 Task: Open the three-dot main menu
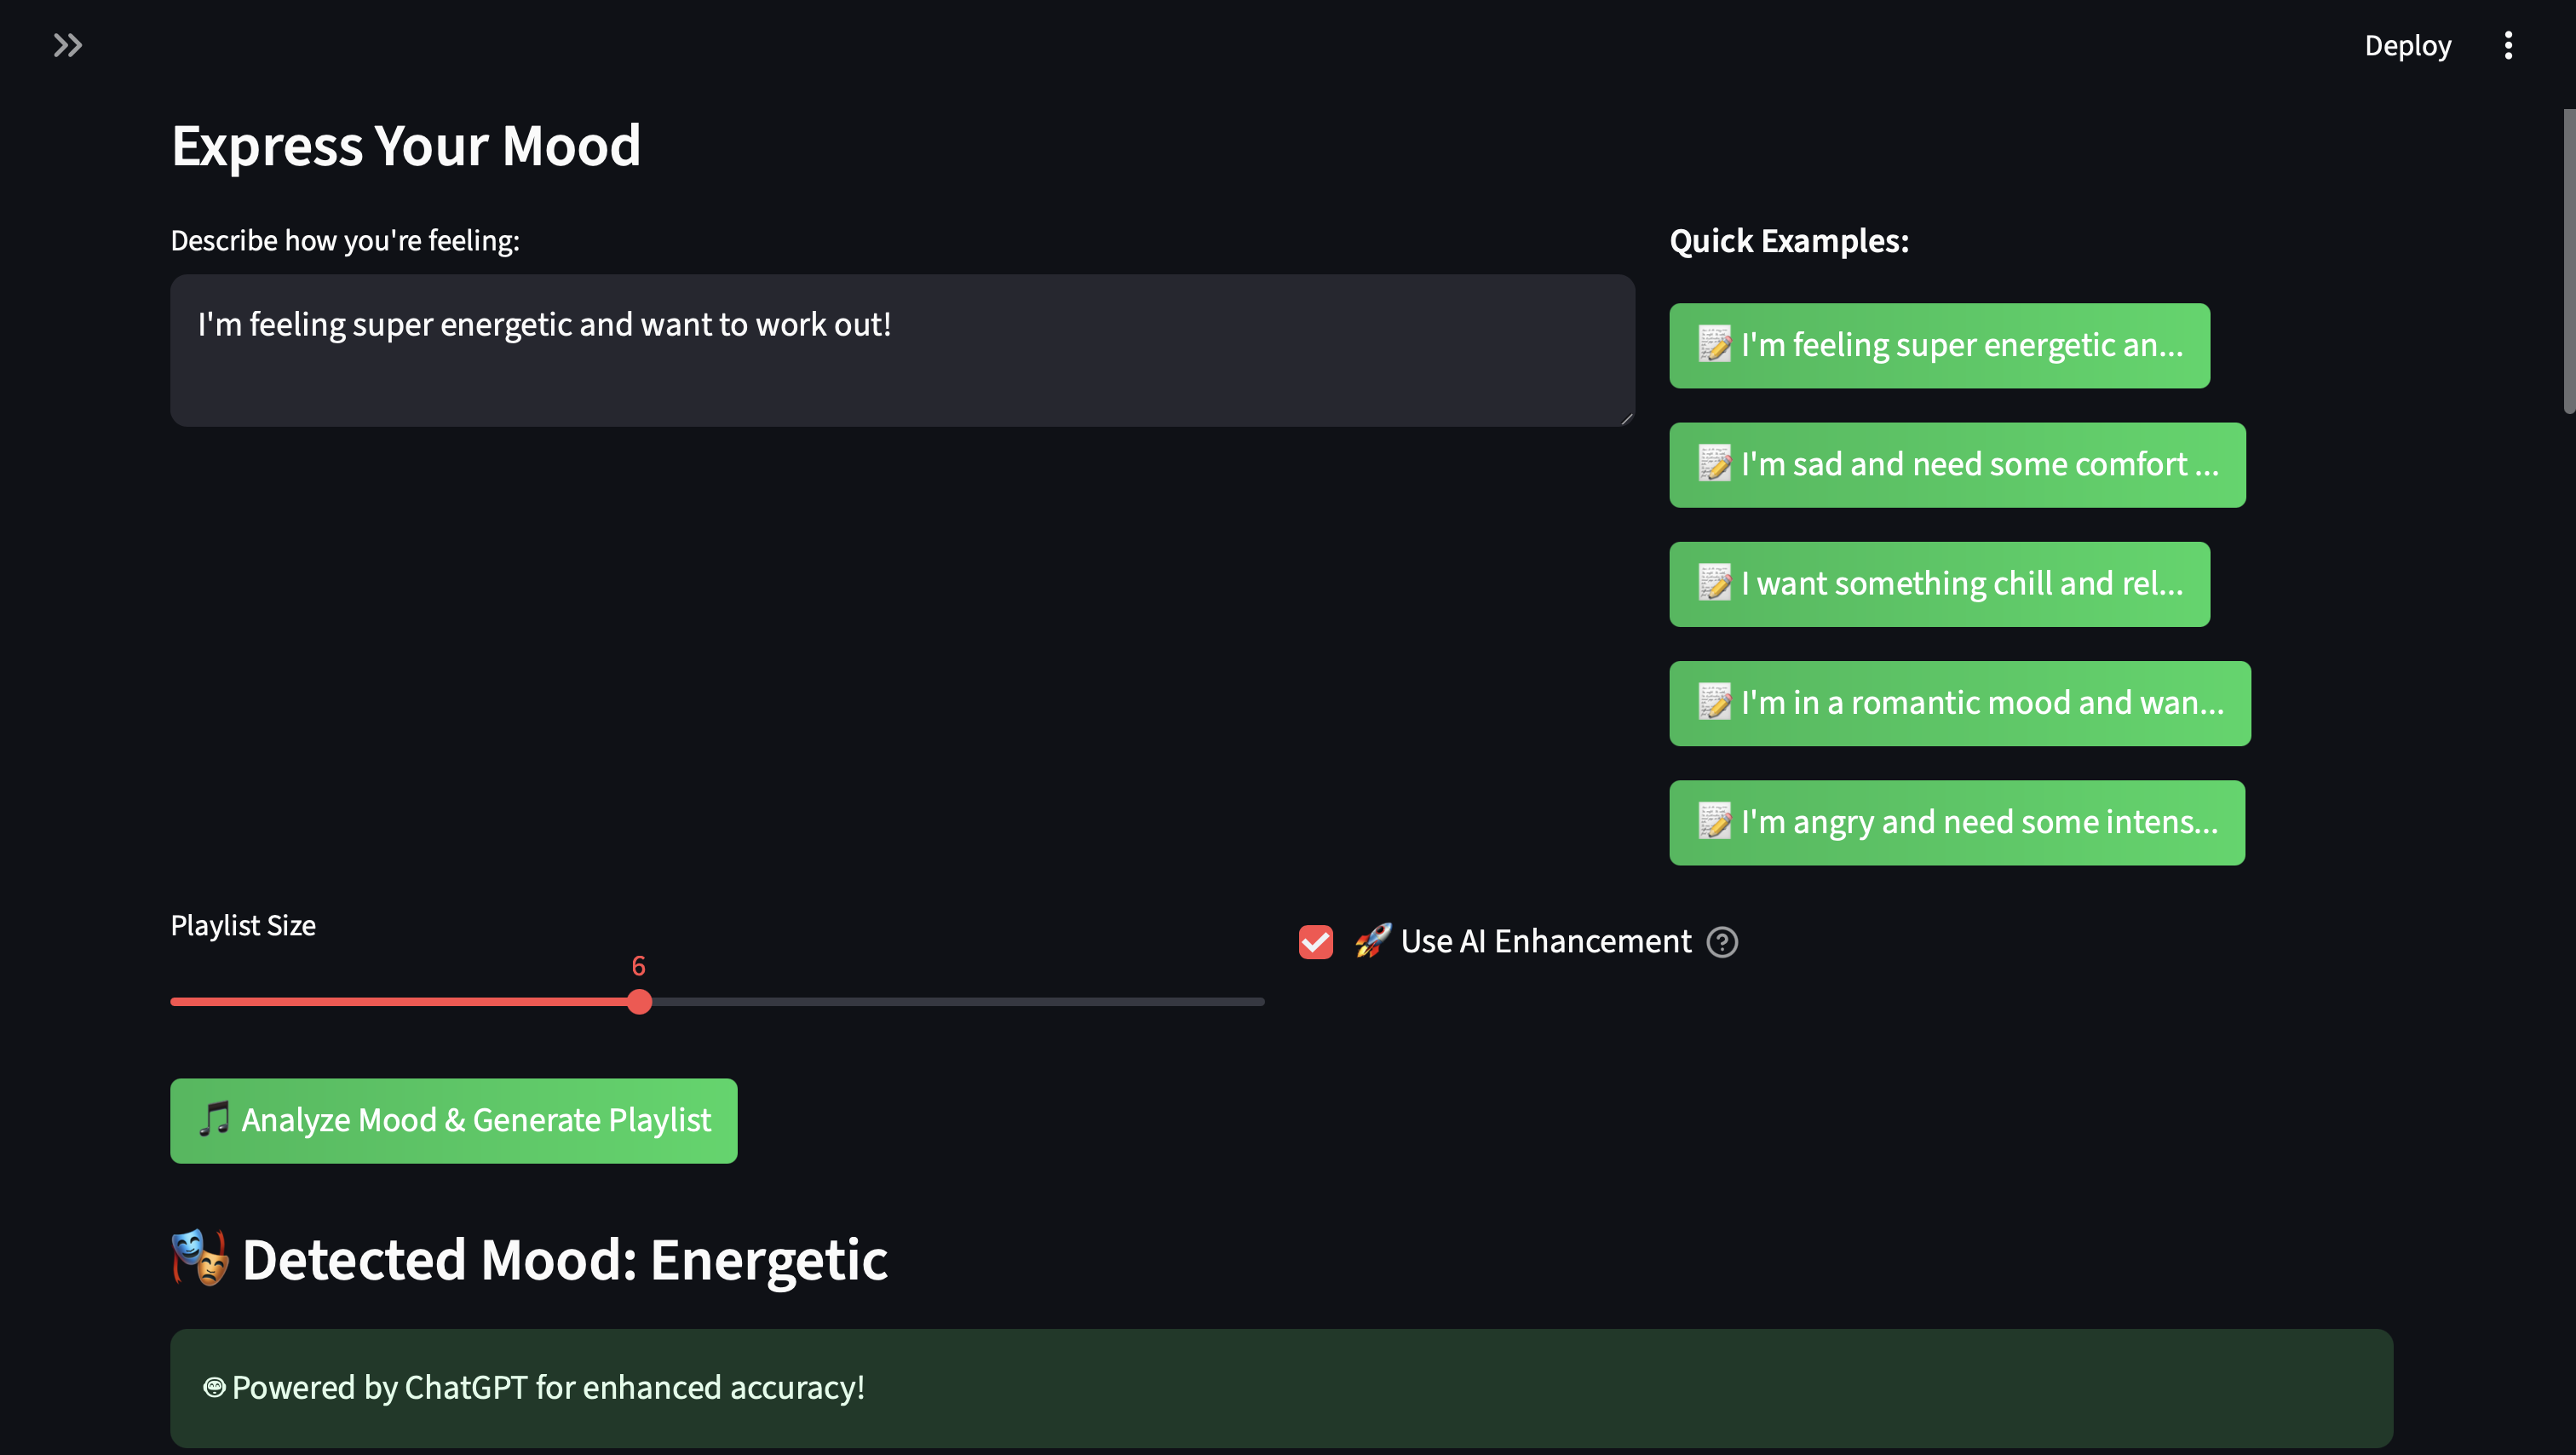(x=2507, y=45)
